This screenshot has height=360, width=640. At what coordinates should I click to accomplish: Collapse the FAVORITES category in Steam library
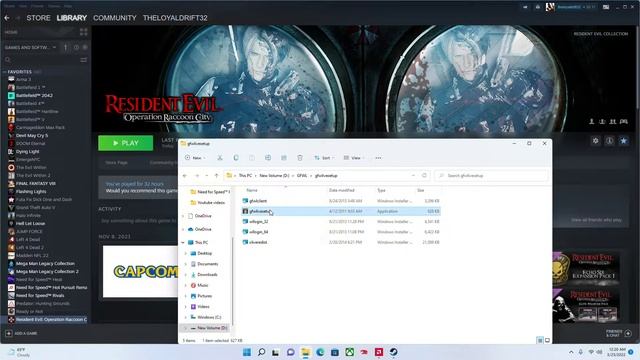(x=4, y=72)
